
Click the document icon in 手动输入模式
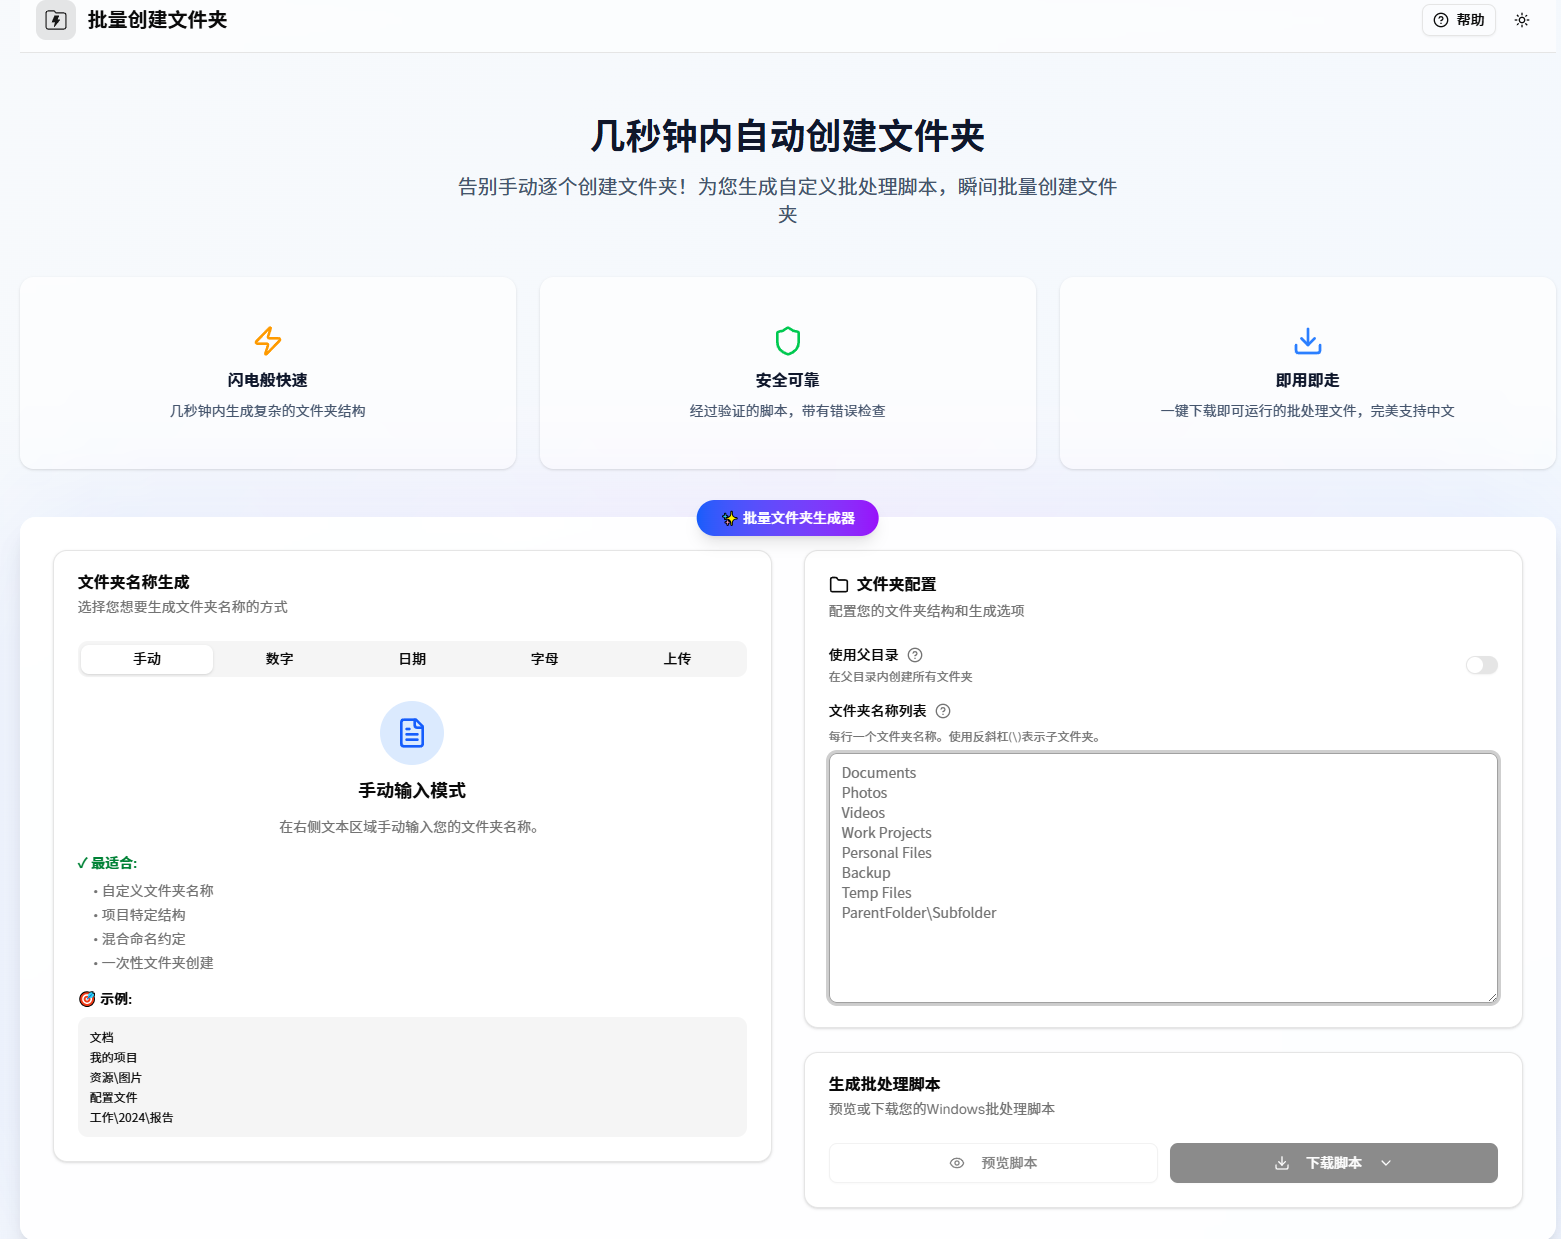click(412, 733)
